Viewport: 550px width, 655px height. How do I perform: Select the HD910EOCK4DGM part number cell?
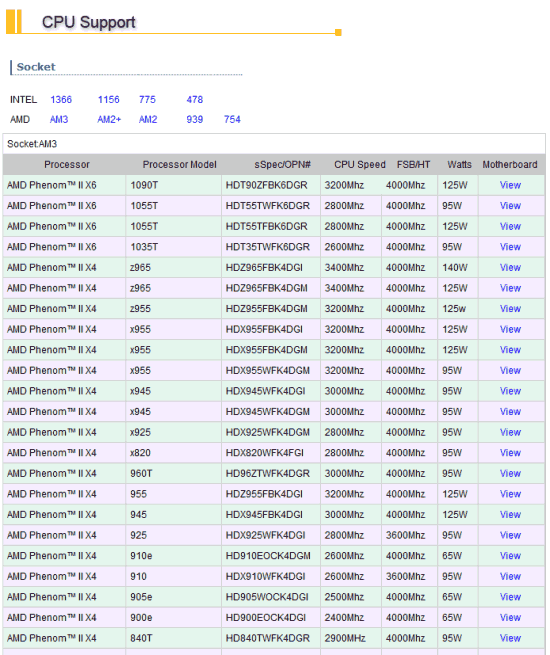[271, 556]
